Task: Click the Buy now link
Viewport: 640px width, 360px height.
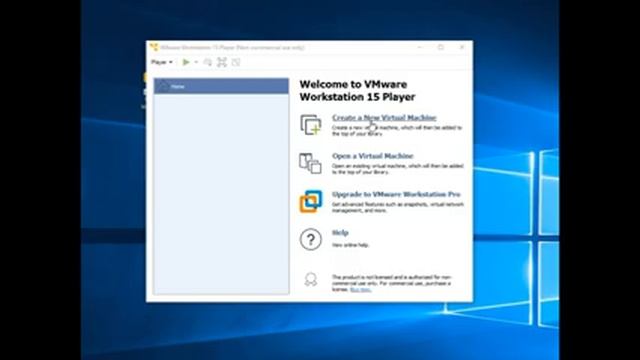Action: [360, 289]
